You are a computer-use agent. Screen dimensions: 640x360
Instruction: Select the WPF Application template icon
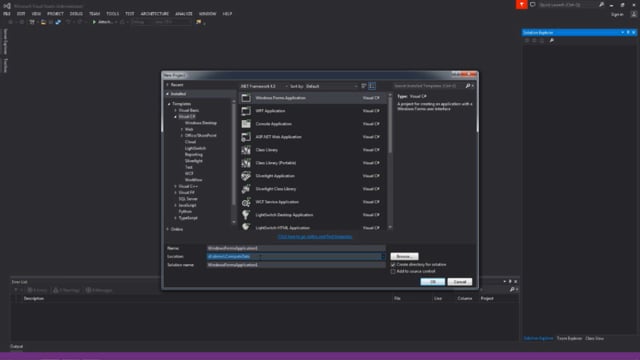tap(246, 111)
